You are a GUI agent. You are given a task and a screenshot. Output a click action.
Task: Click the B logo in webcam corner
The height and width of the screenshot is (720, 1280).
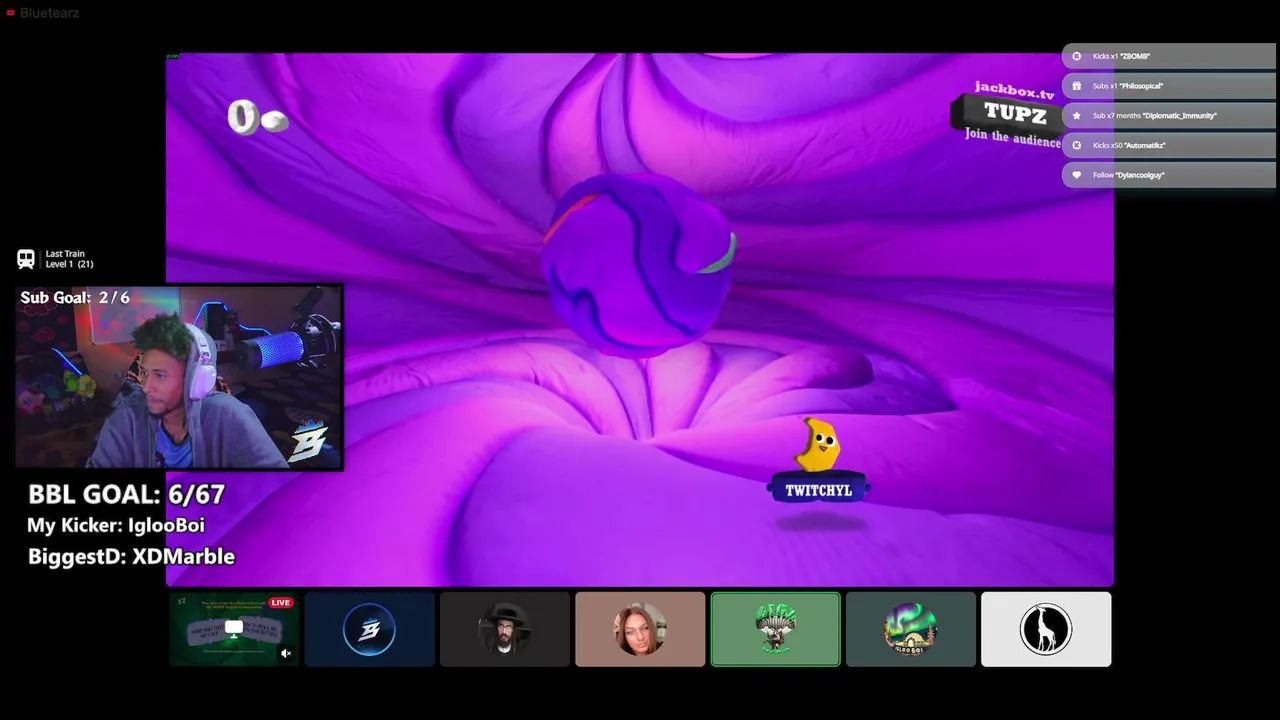tap(309, 441)
